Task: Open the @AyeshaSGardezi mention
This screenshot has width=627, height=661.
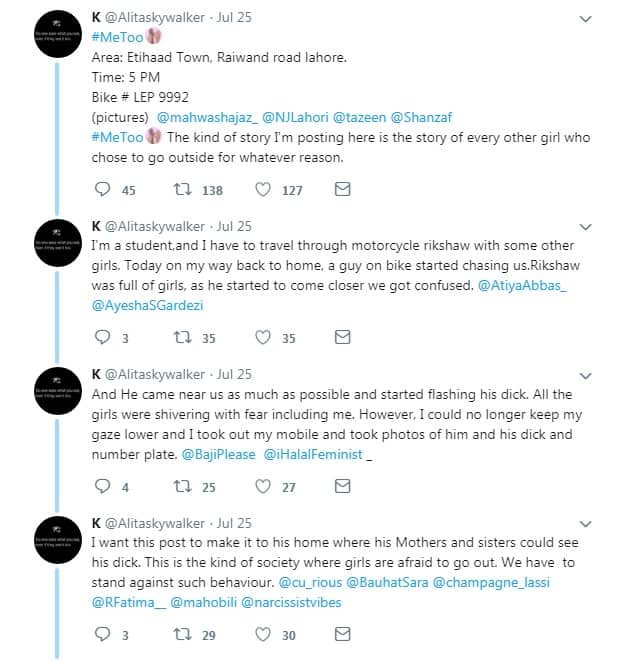Action: pyautogui.click(x=147, y=305)
